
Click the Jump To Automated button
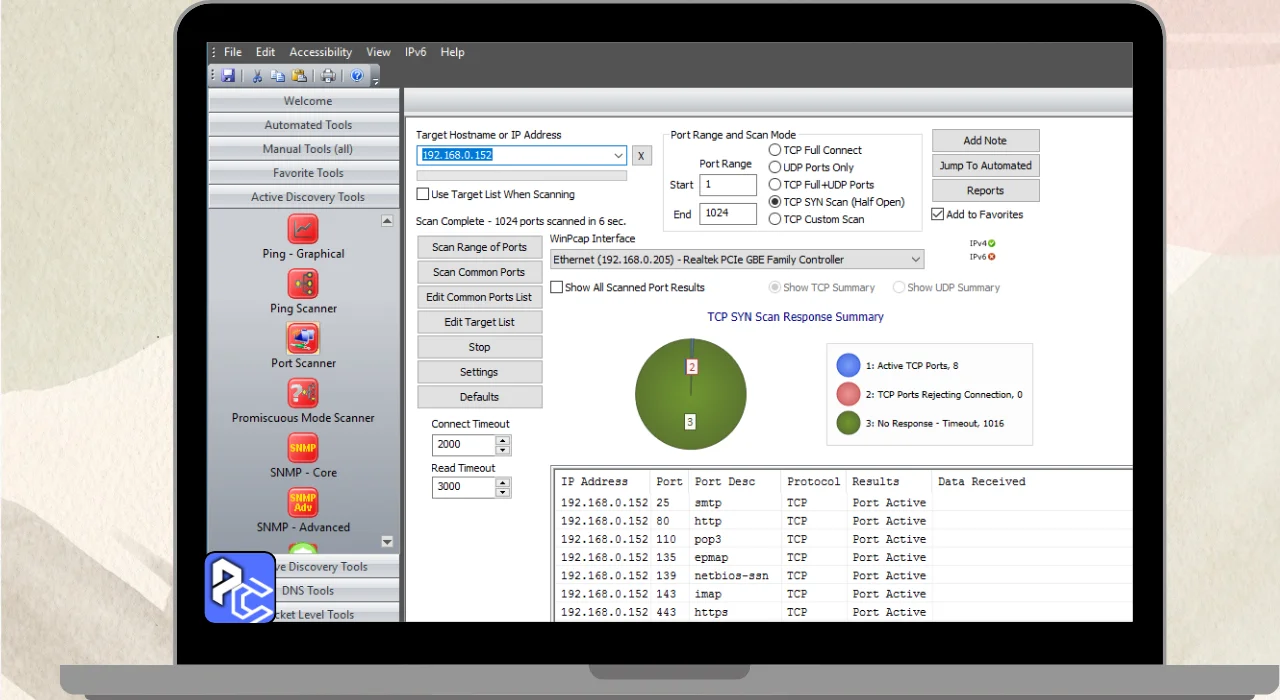[x=985, y=166]
